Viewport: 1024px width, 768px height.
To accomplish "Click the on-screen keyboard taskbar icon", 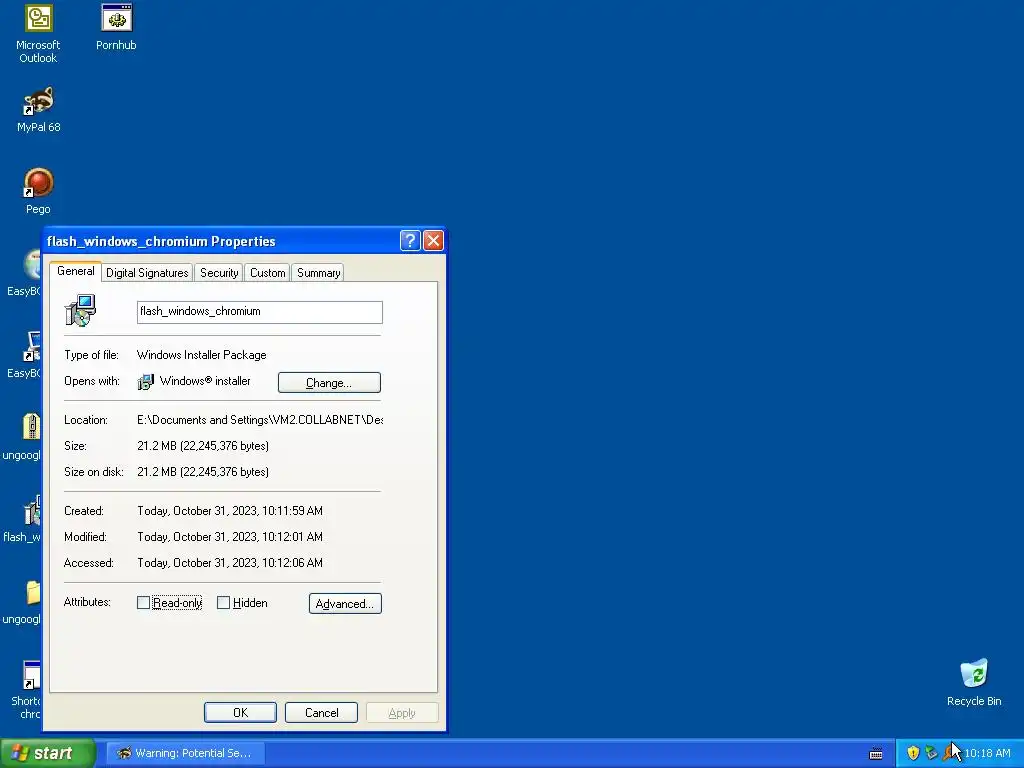I will [x=876, y=754].
